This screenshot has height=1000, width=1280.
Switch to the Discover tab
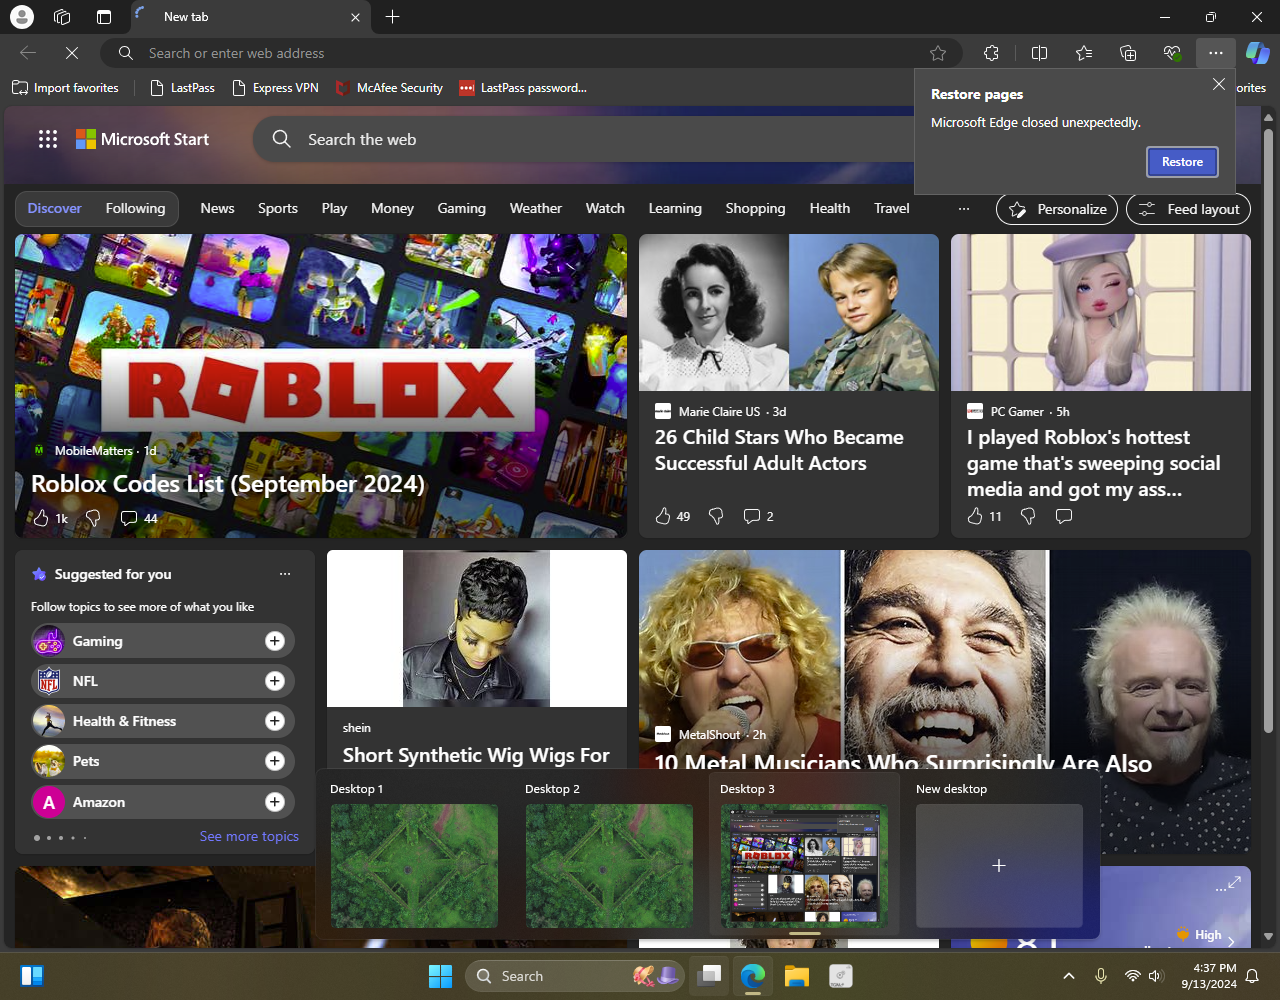(x=54, y=208)
